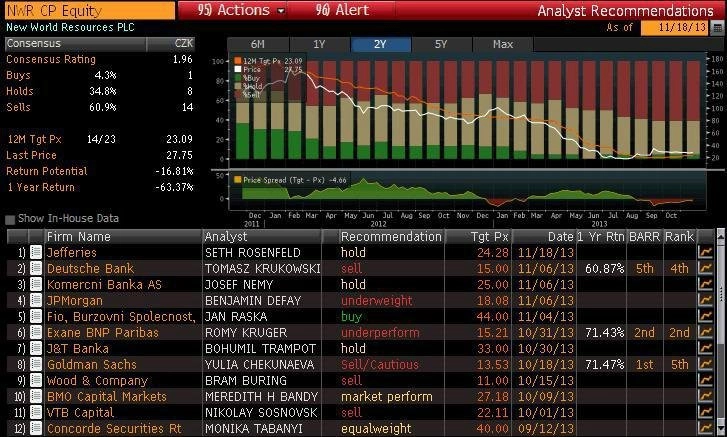This screenshot has width=727, height=437.
Task: Open the Goldman Sachs document icon
Action: 36,364
